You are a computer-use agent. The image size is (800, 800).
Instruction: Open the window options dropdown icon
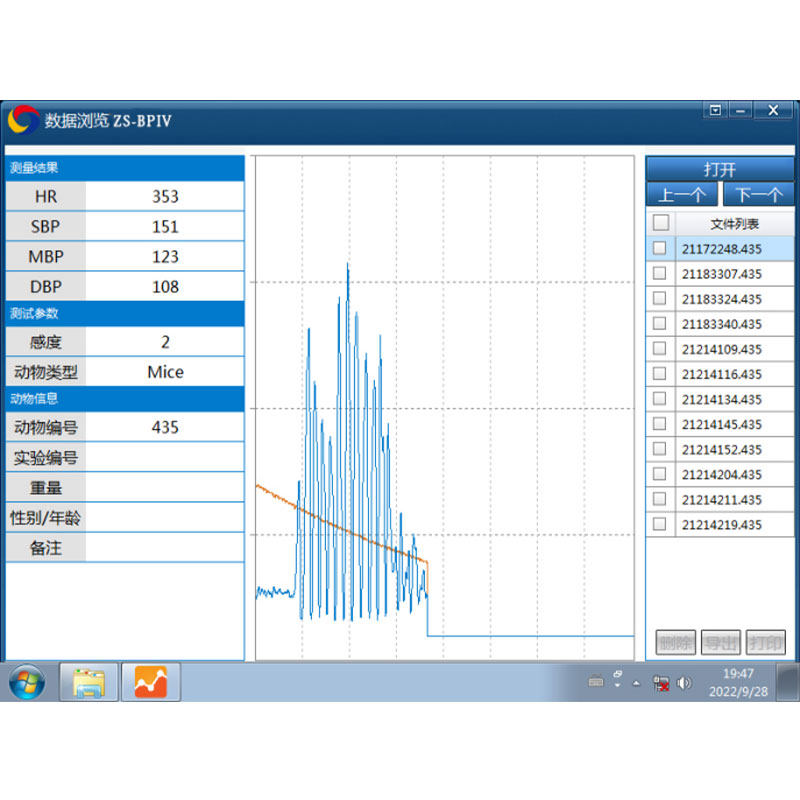(x=715, y=110)
